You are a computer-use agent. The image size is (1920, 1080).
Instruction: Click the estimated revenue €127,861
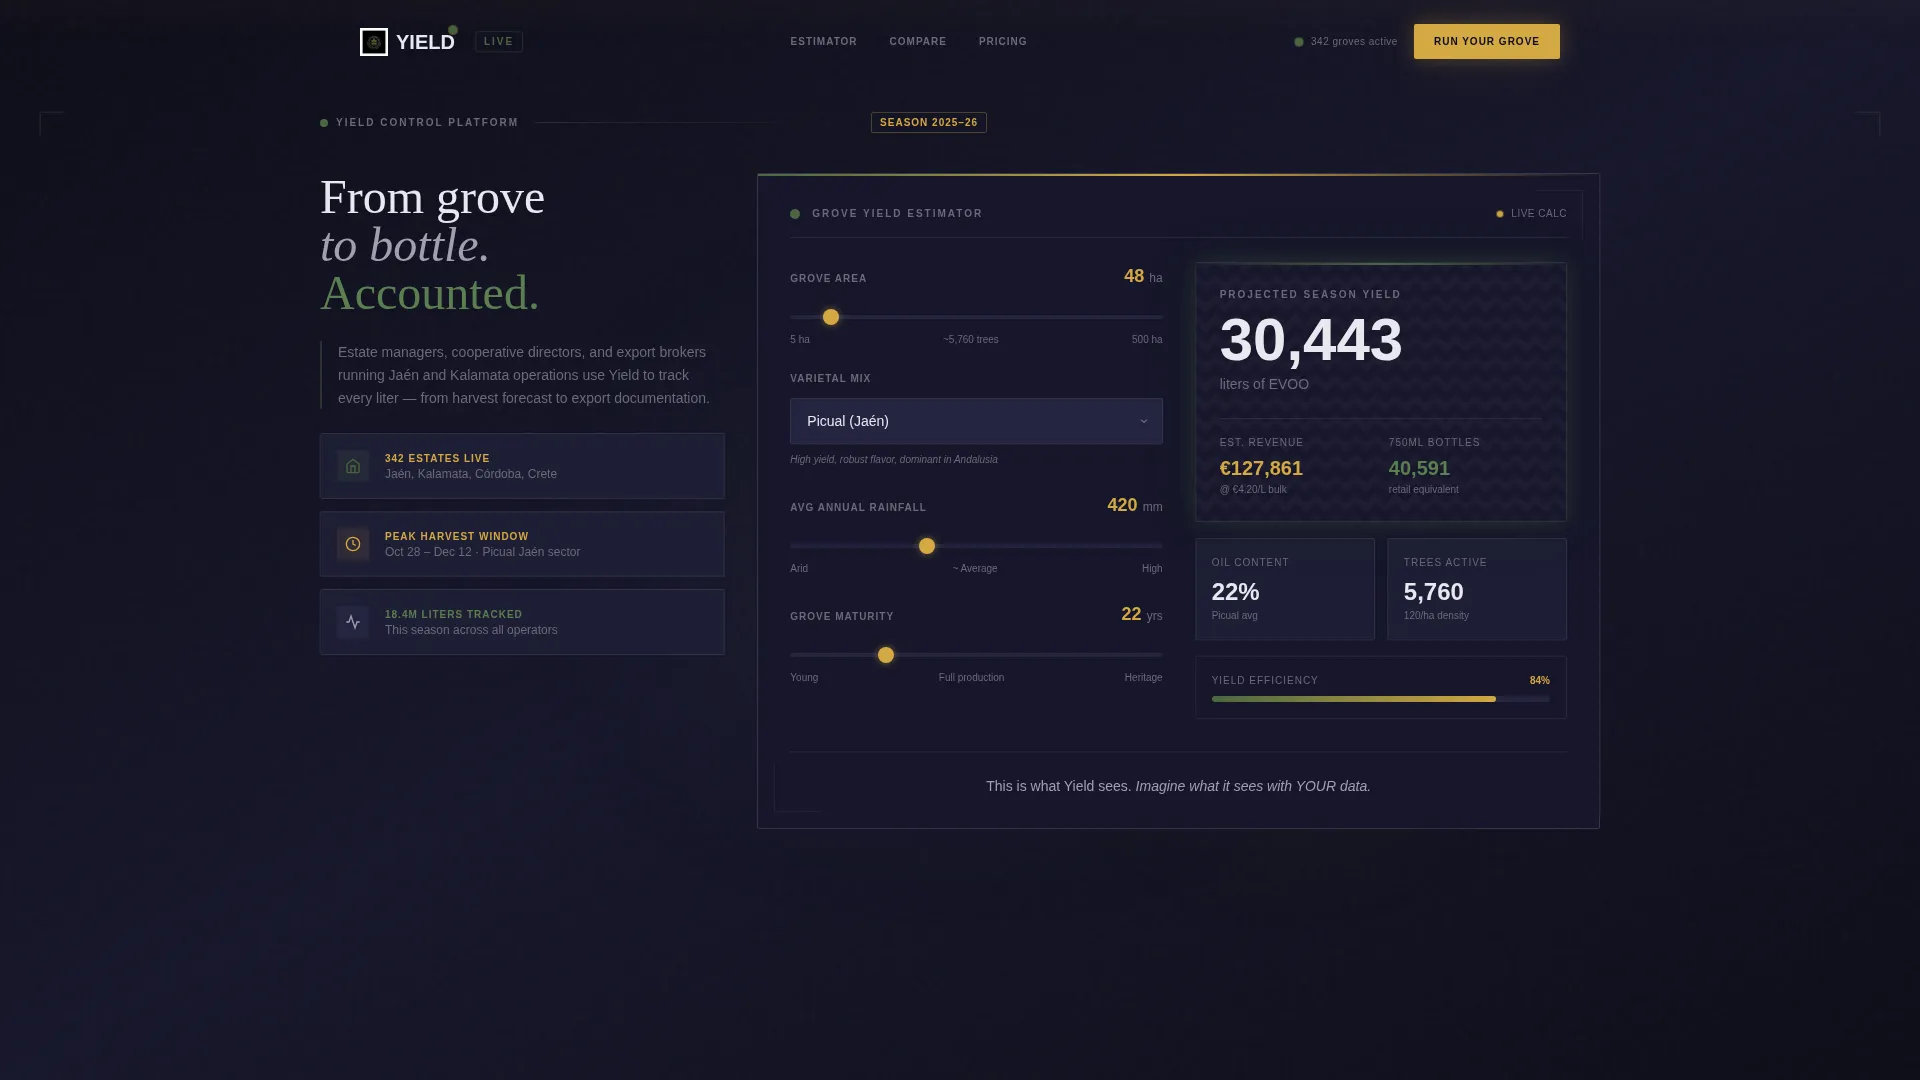pos(1261,468)
